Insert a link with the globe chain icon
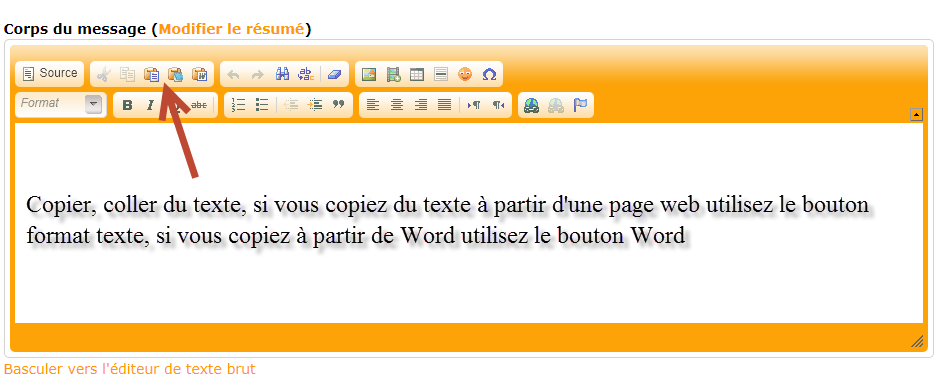Image resolution: width=947 pixels, height=392 pixels. [531, 105]
